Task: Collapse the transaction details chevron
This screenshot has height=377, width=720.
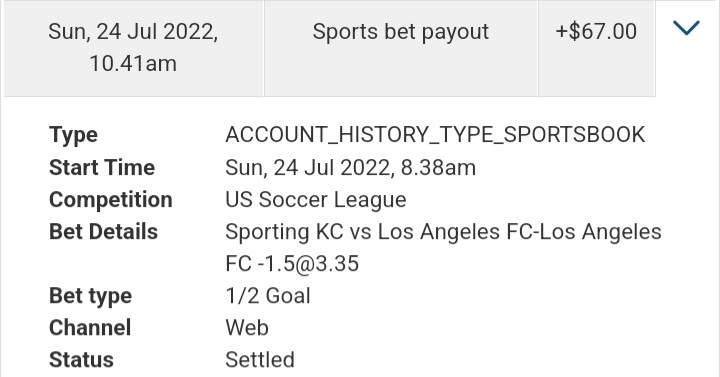Action: (686, 28)
